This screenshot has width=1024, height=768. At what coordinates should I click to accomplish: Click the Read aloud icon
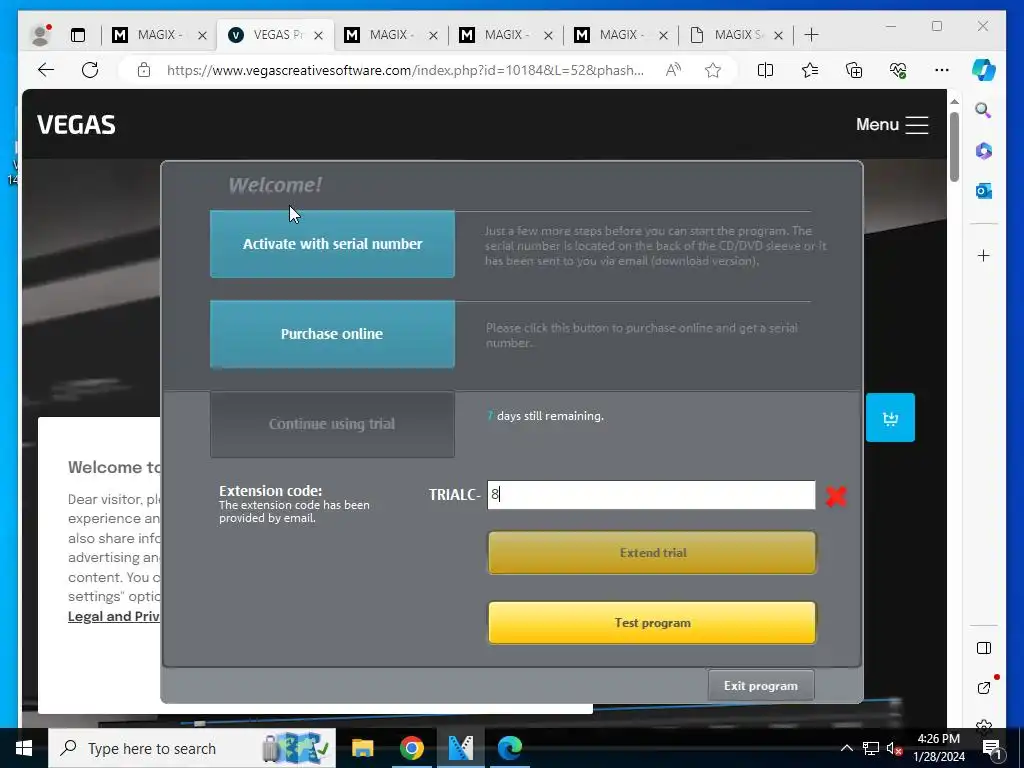pyautogui.click(x=673, y=70)
